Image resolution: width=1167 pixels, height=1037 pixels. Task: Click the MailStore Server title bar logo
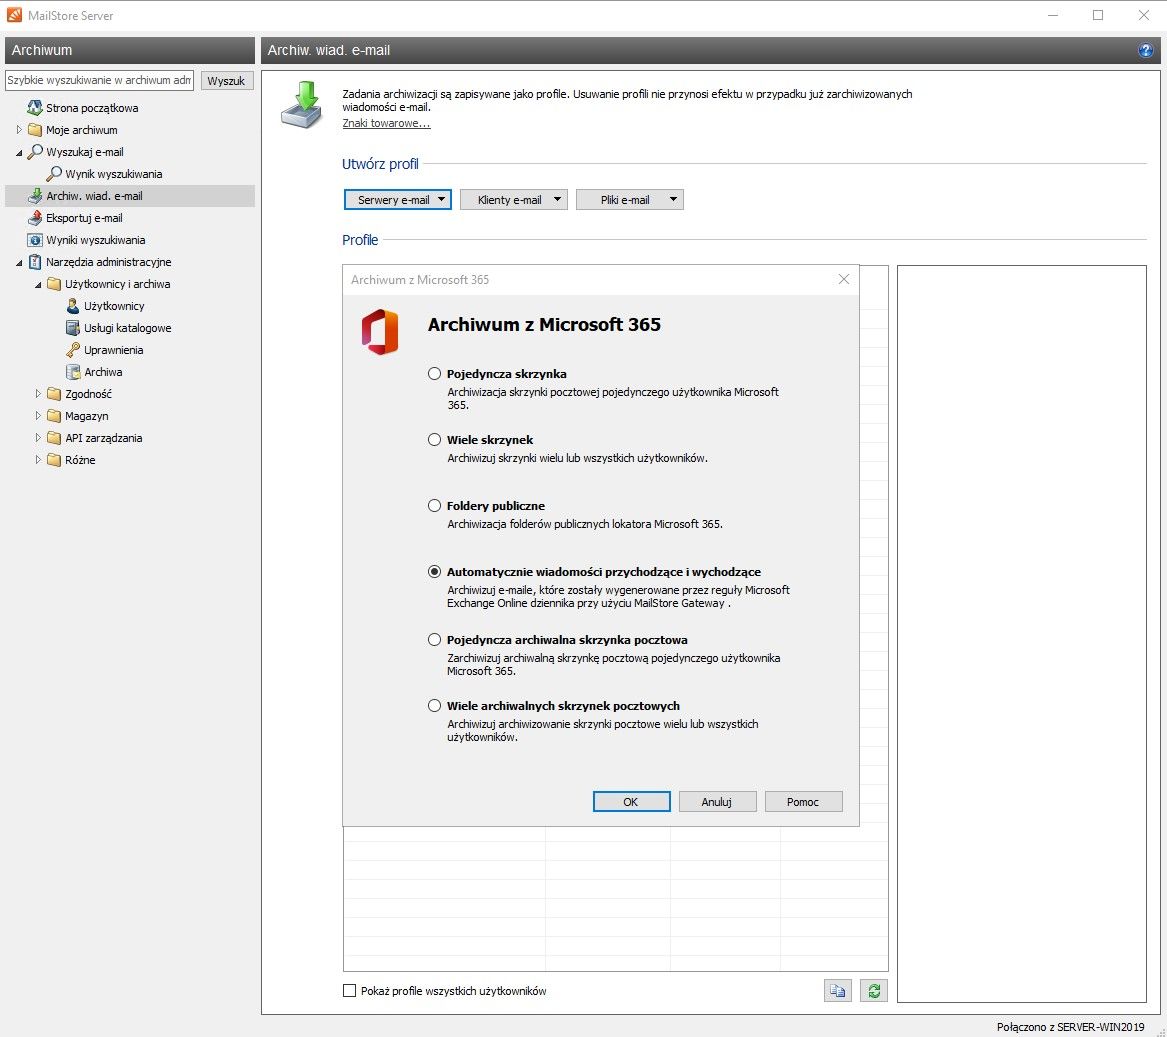[14, 15]
